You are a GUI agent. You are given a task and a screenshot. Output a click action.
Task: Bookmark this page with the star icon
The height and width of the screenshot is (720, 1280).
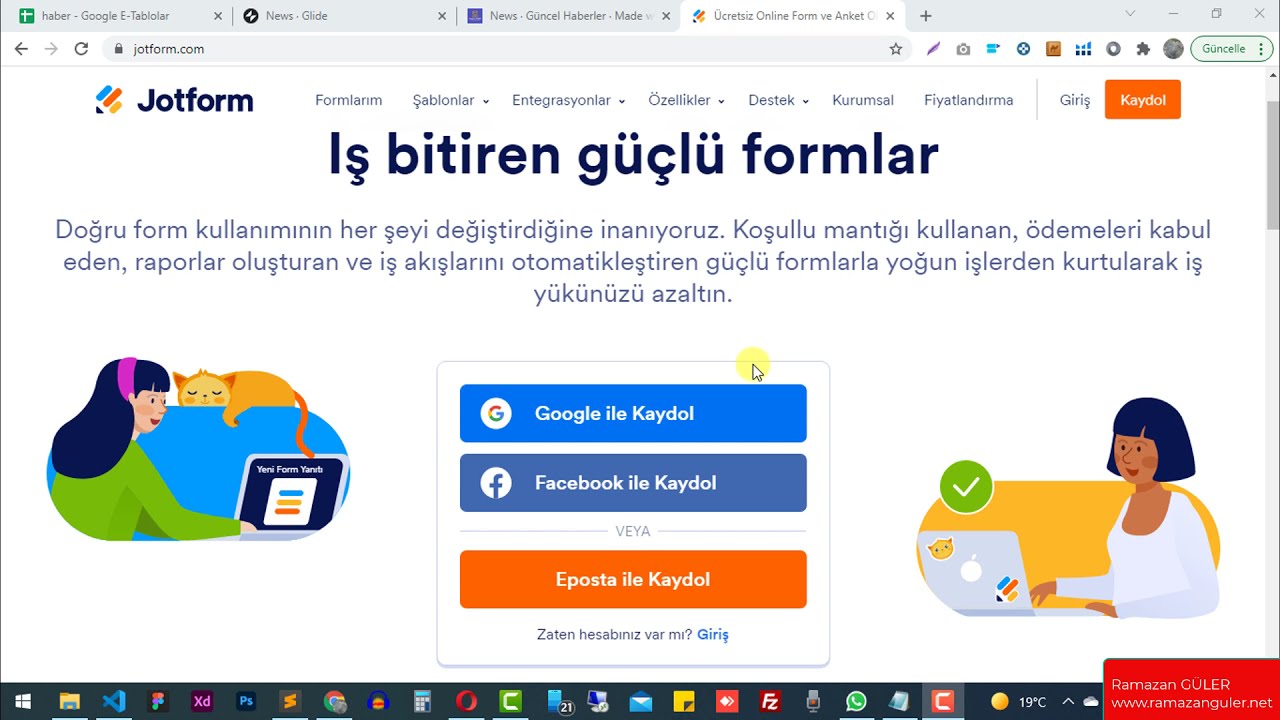click(x=896, y=49)
